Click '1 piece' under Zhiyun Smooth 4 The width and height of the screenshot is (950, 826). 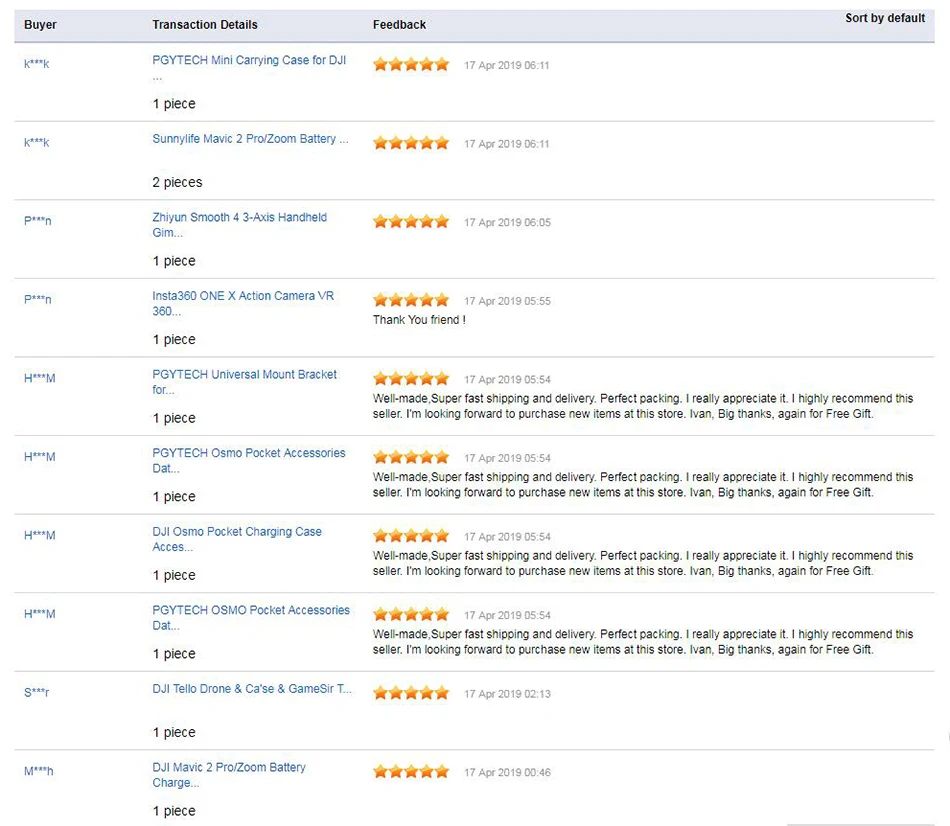tap(174, 261)
